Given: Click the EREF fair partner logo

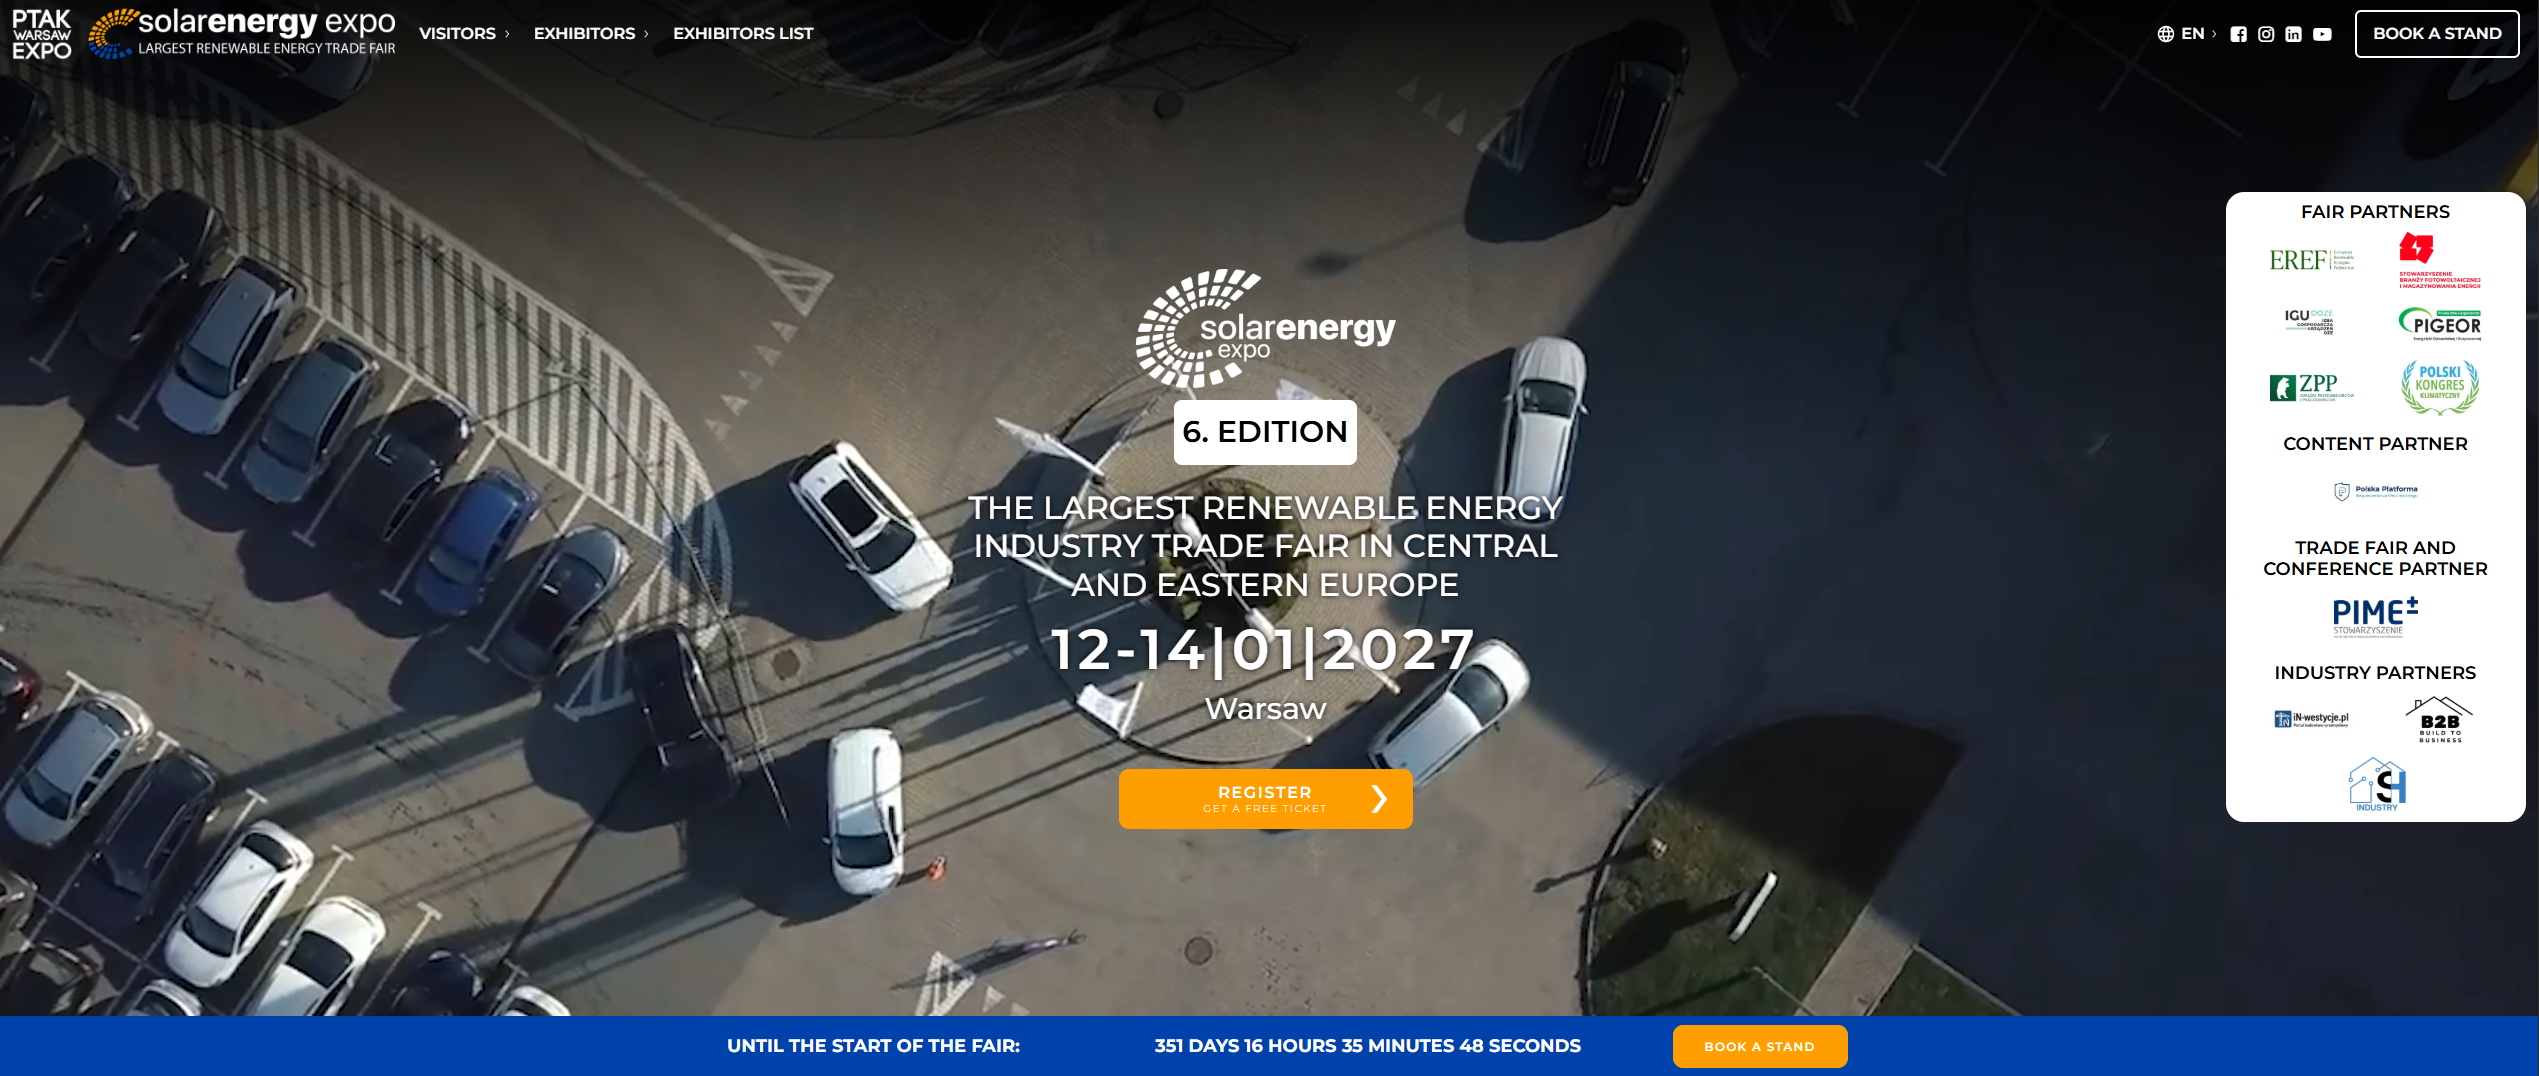Looking at the screenshot, I should pos(2311,259).
